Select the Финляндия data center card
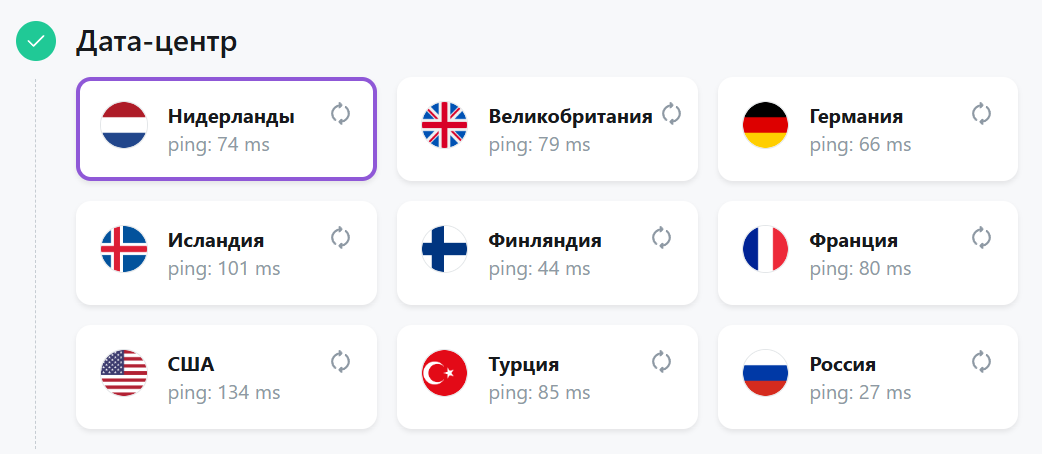This screenshot has height=454, width=1042. tap(548, 253)
